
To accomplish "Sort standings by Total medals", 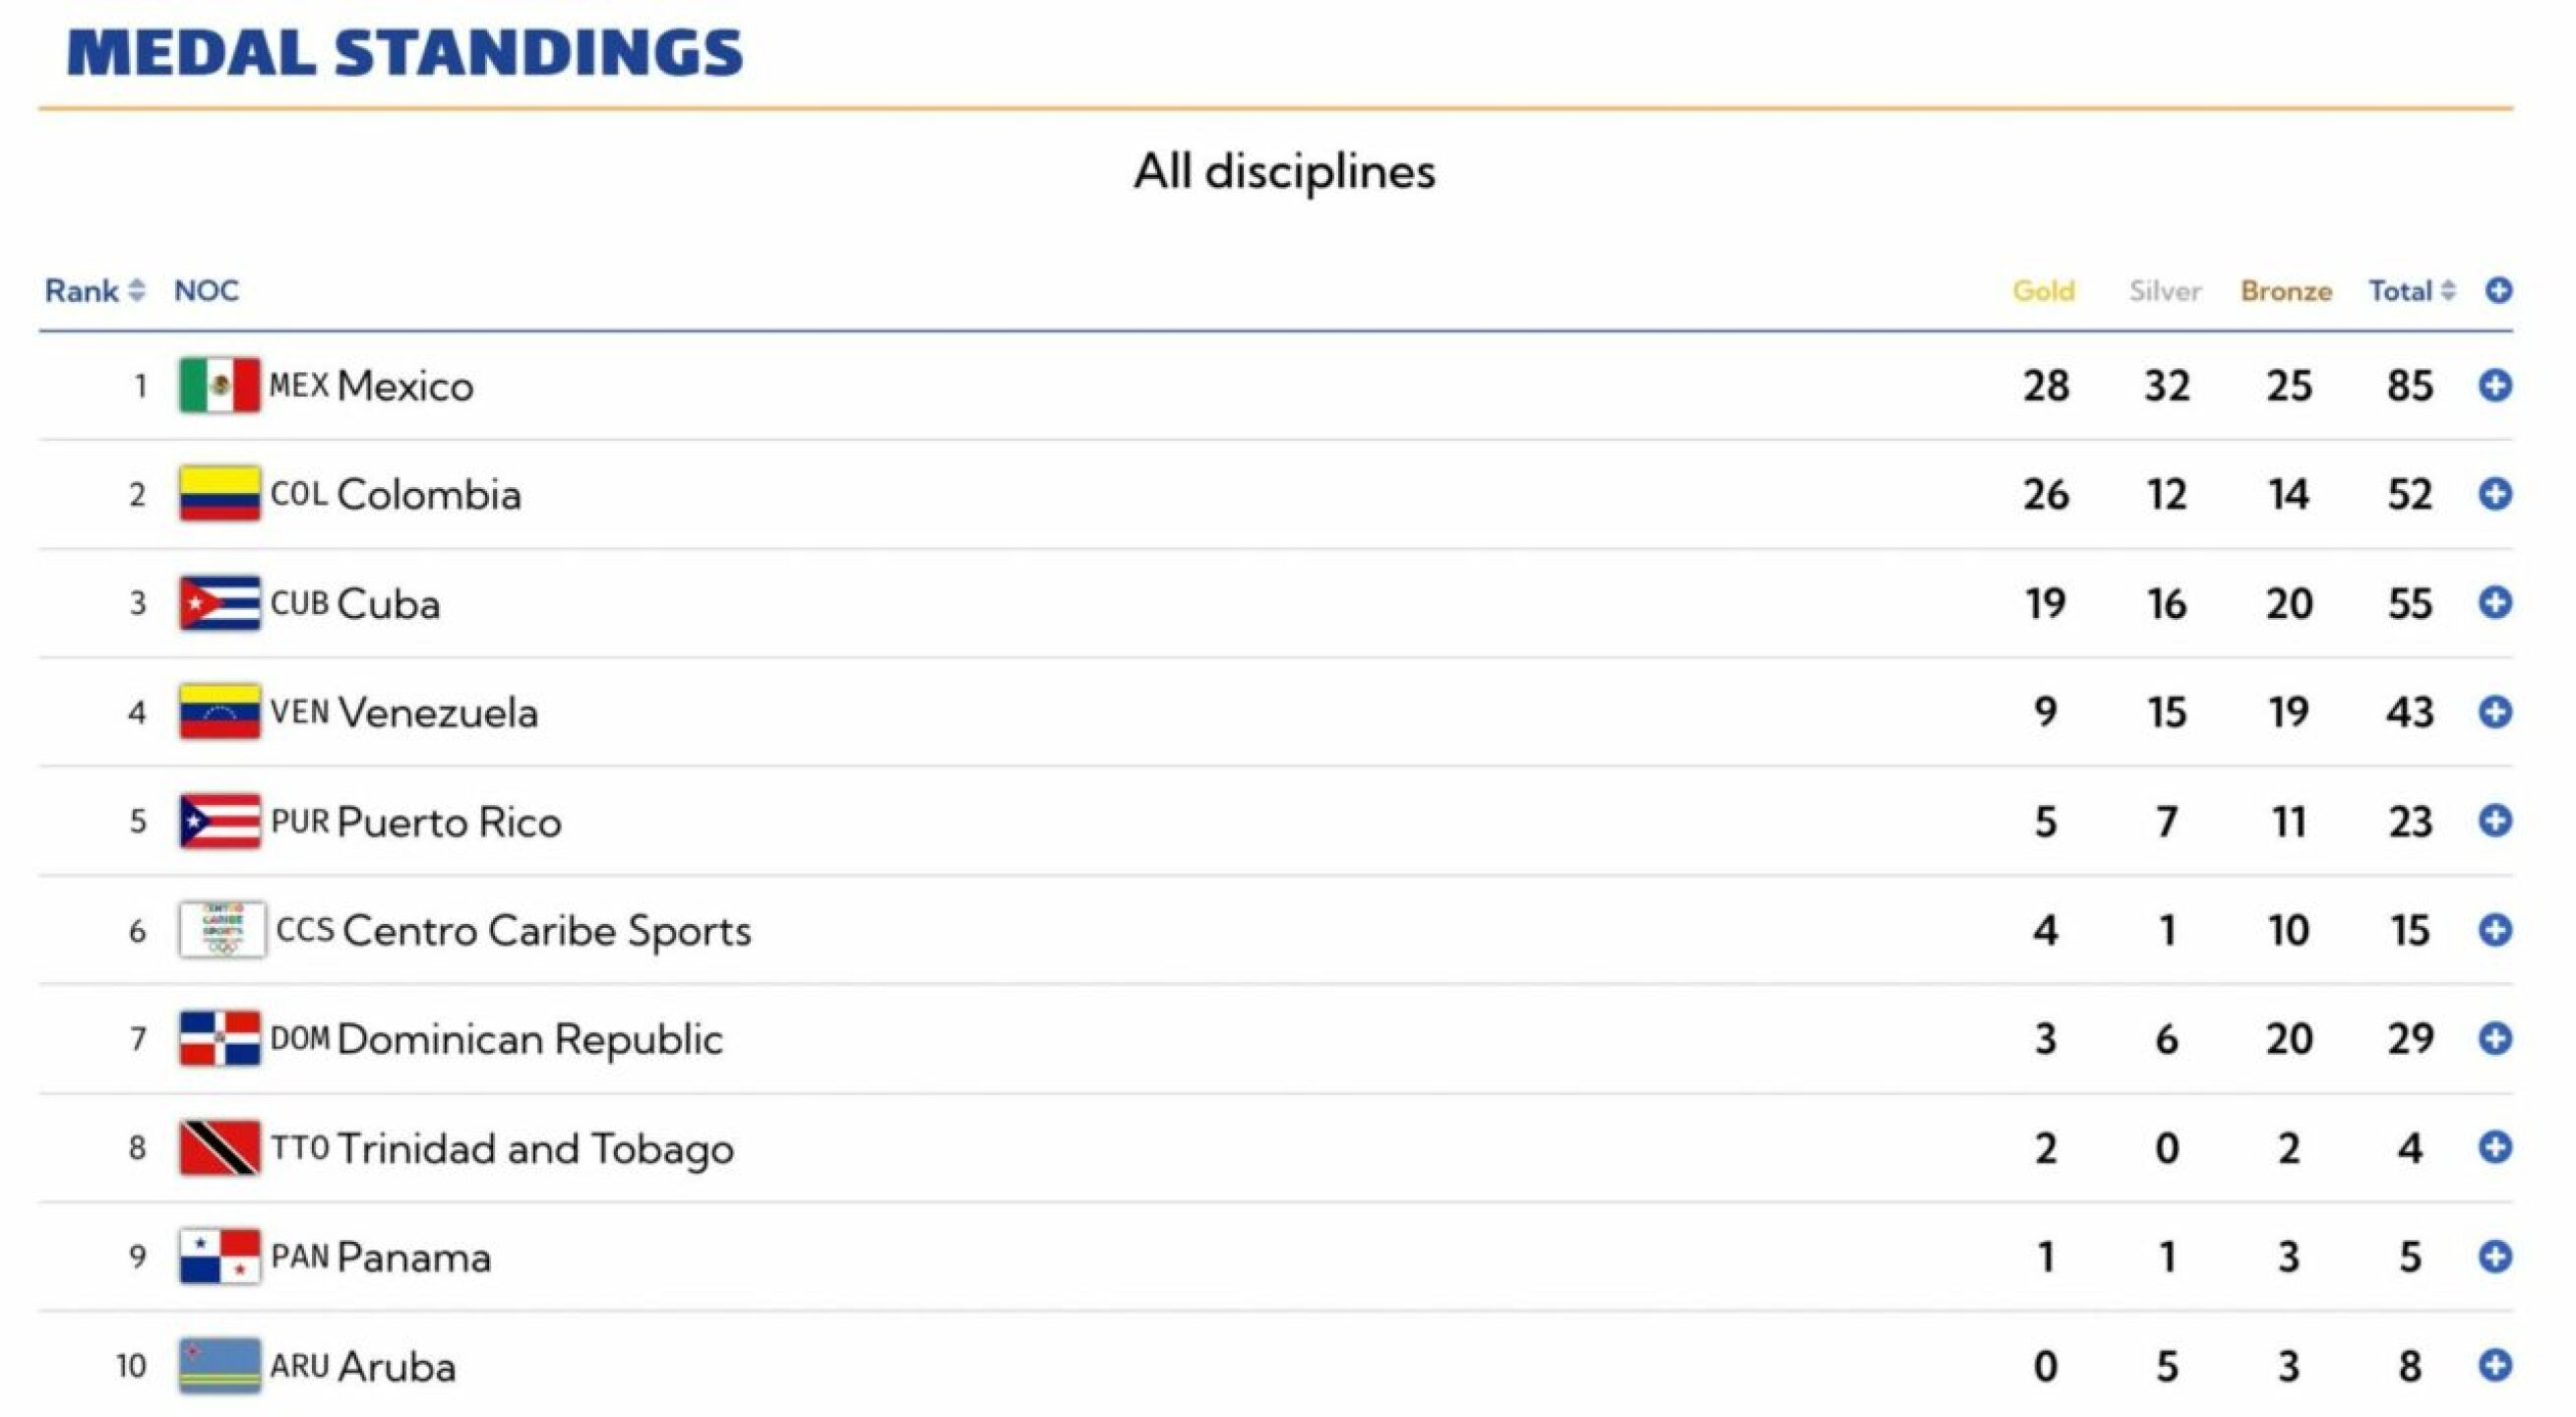I will click(2411, 291).
